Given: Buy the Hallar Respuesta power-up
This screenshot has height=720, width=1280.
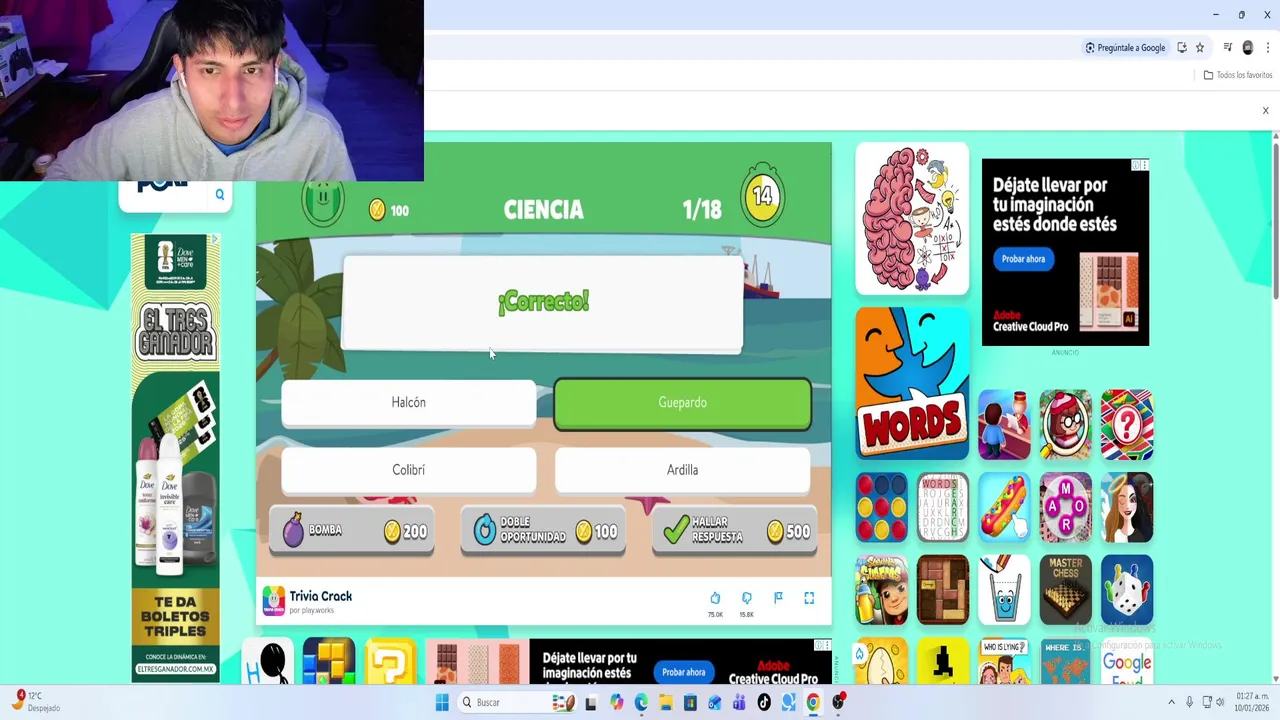Looking at the screenshot, I should (735, 531).
